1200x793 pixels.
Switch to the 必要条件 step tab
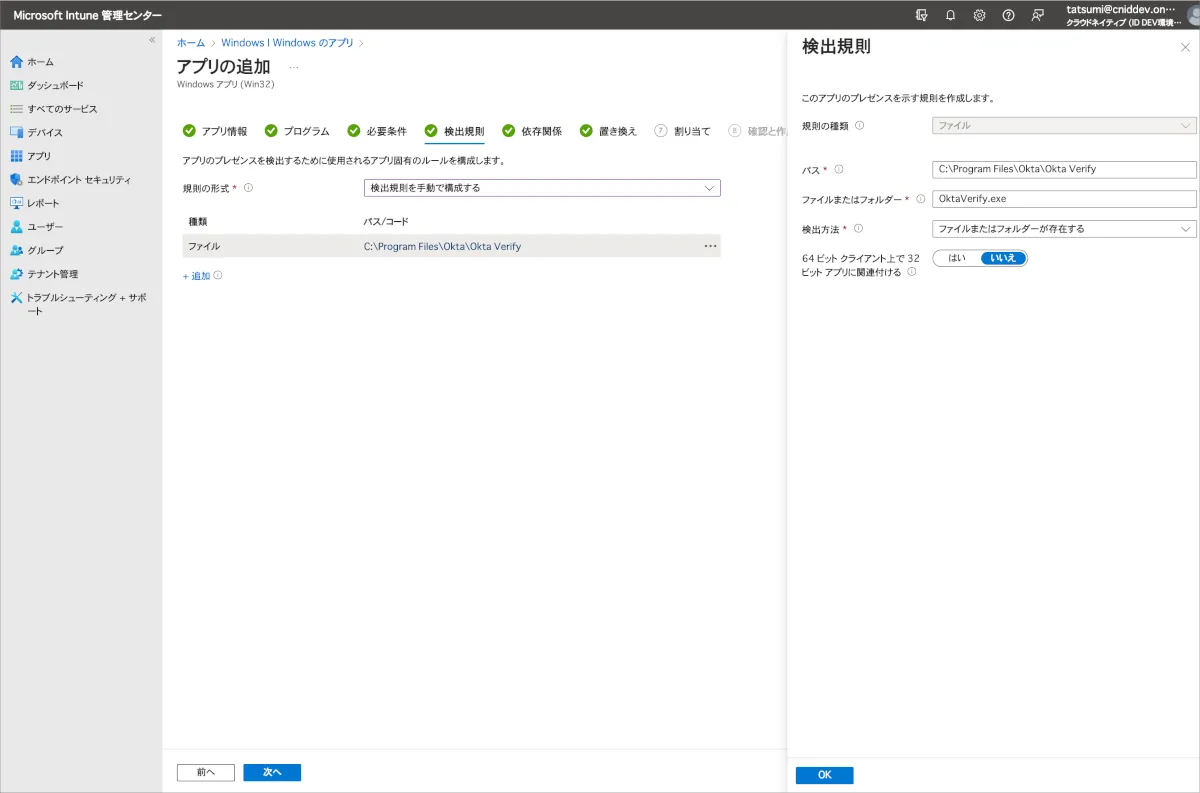pyautogui.click(x=377, y=131)
